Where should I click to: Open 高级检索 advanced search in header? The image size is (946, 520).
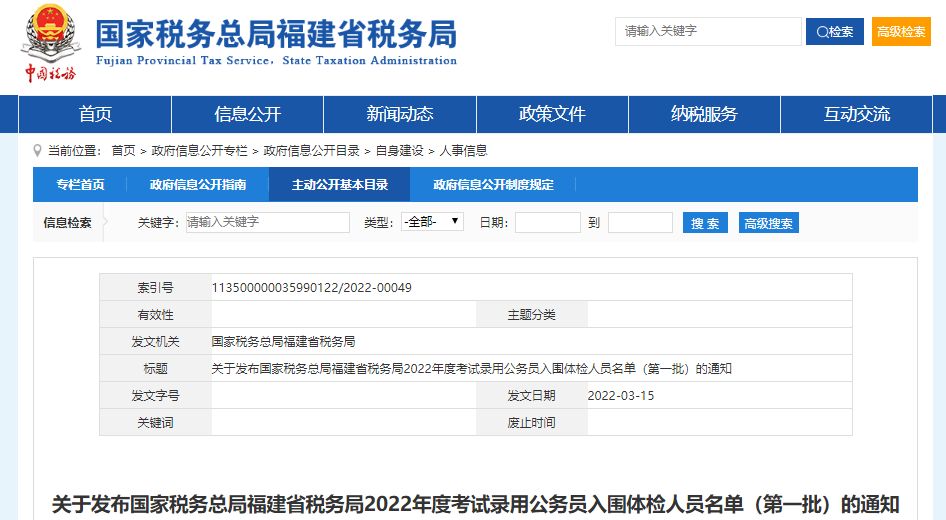901,31
